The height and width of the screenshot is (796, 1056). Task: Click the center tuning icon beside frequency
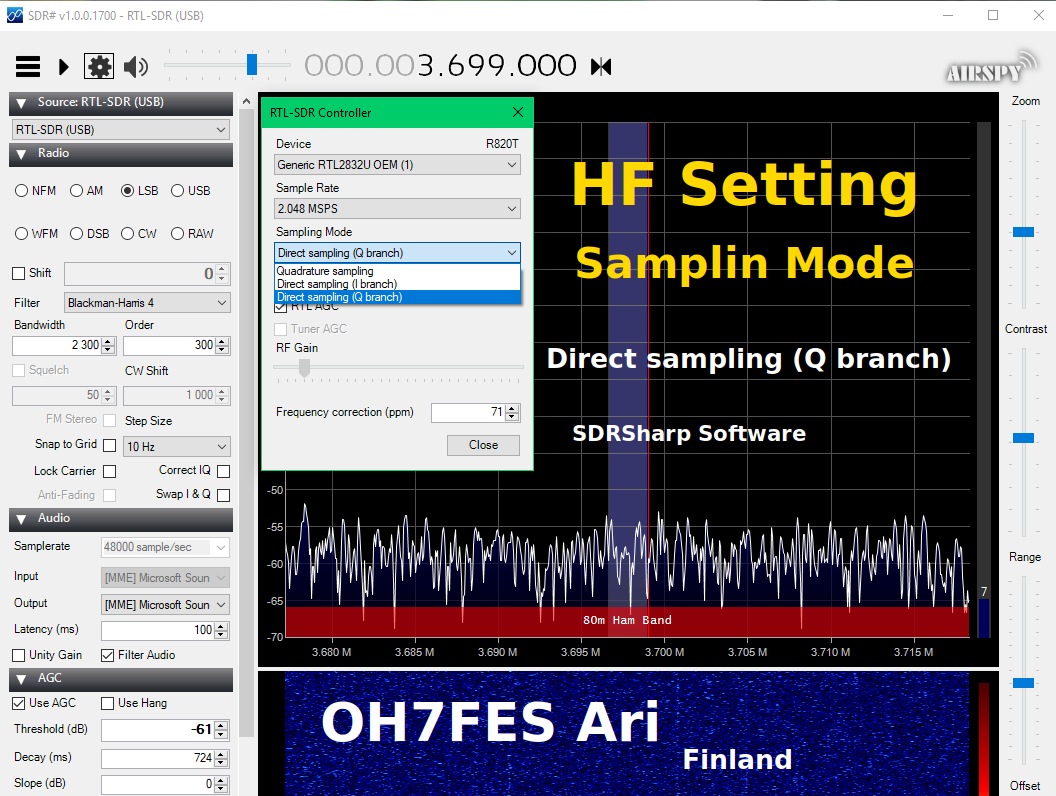tap(601, 67)
